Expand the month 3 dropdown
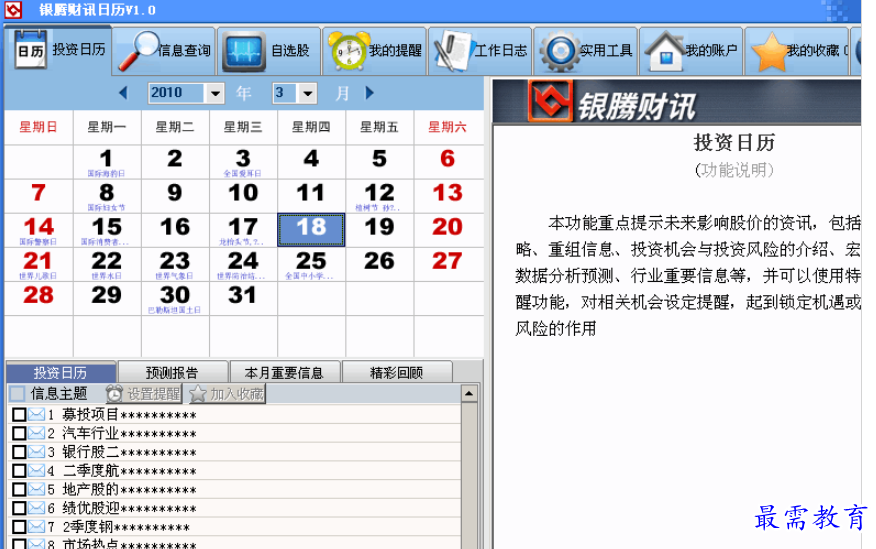The width and height of the screenshot is (876, 549). 307,93
